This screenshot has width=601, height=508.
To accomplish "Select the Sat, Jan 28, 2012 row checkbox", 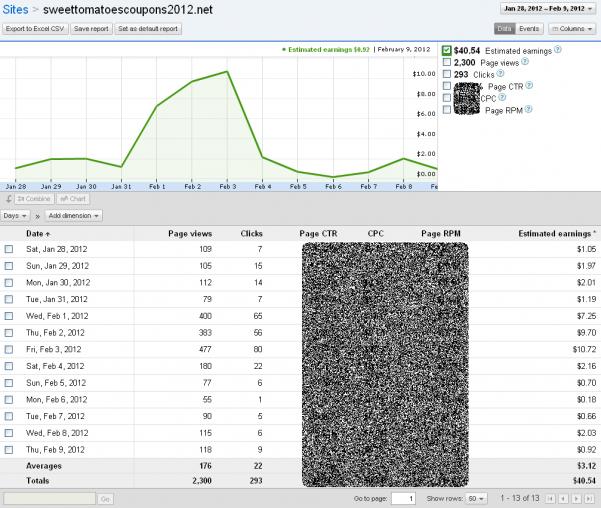I will coord(9,249).
